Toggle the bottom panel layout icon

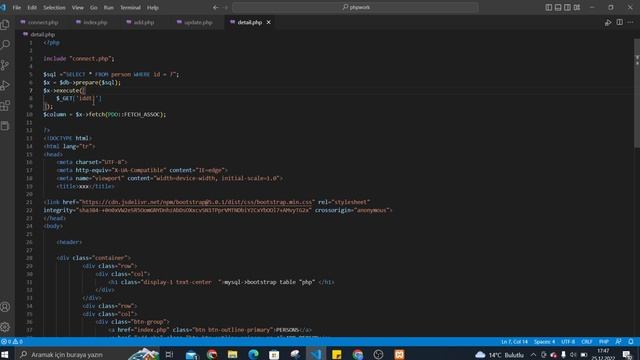point(558,7)
